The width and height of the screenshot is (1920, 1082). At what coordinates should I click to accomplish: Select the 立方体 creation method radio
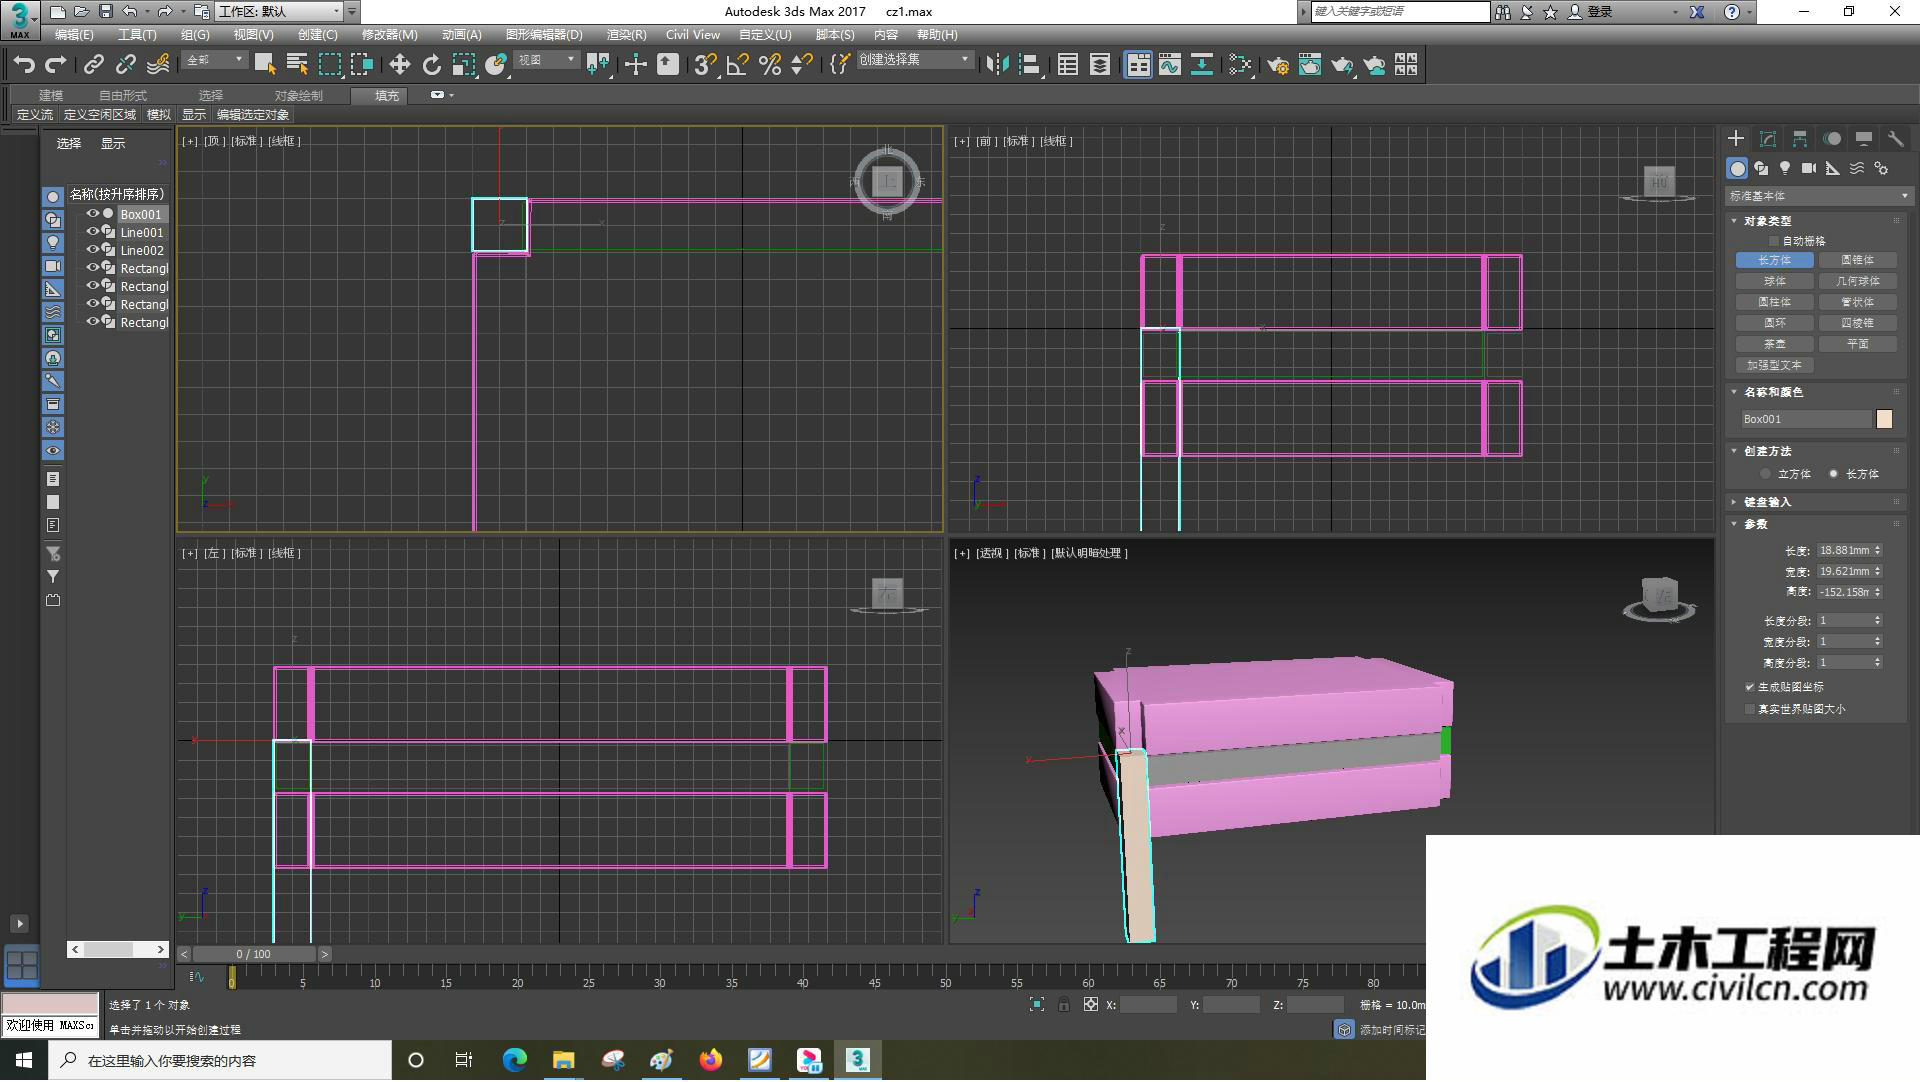tap(1766, 474)
